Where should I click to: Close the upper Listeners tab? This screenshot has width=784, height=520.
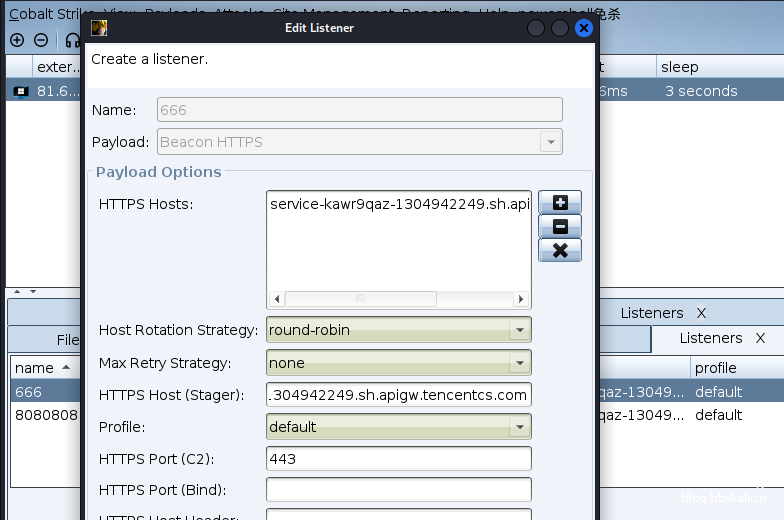pyautogui.click(x=702, y=314)
